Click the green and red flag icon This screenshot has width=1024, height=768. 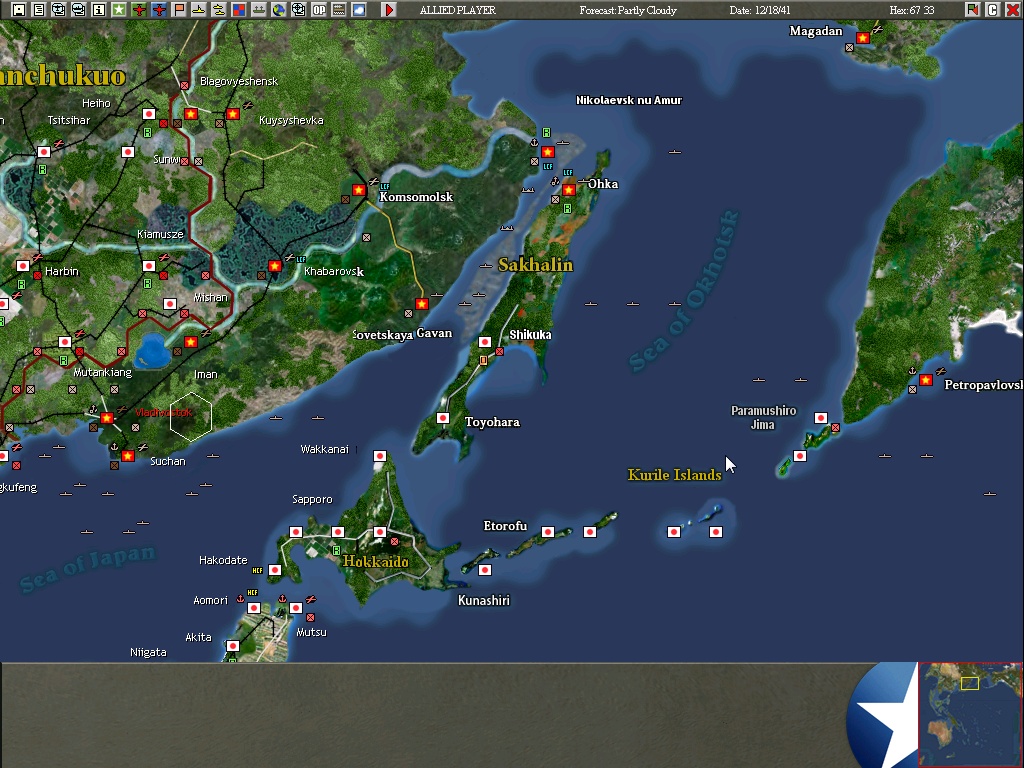coord(972,10)
